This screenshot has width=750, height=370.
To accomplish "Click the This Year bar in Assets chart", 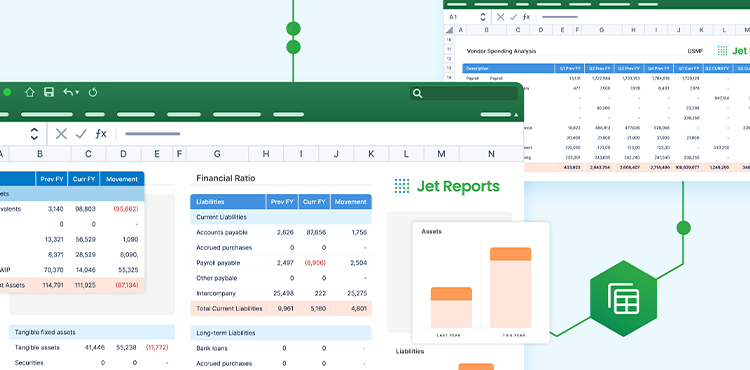I will coord(510,287).
